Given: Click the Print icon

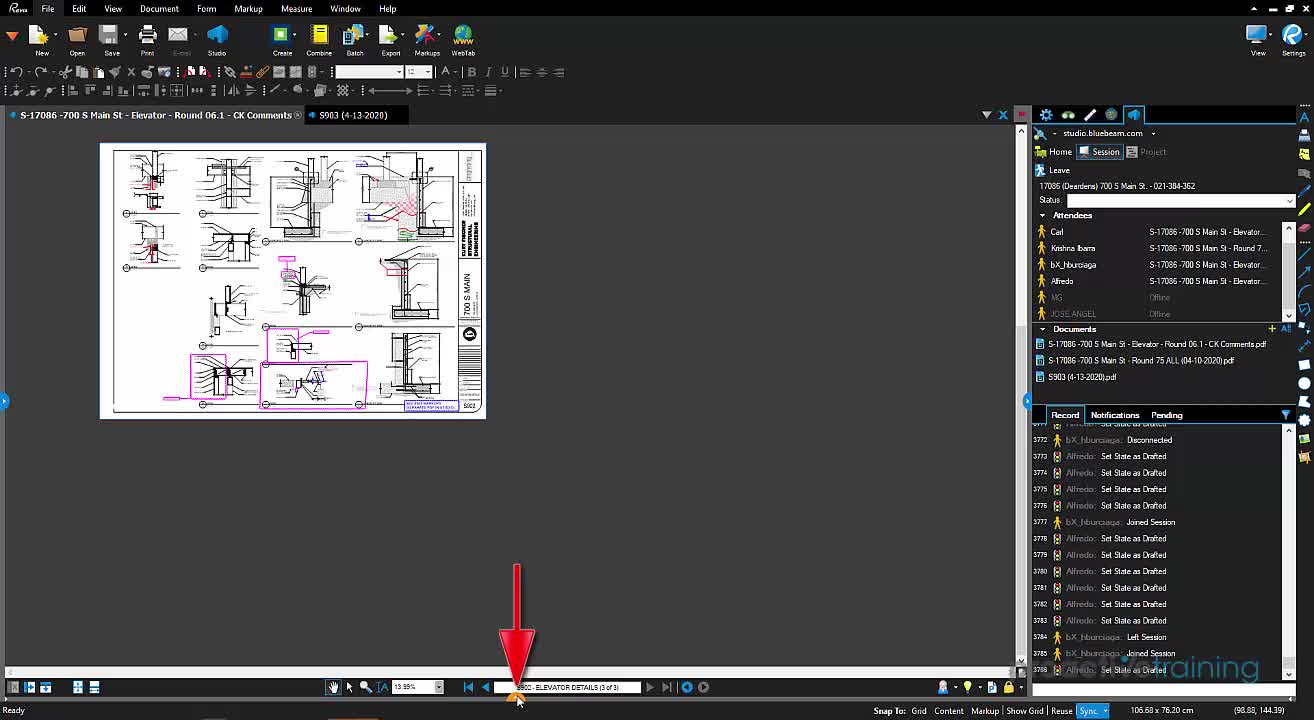Looking at the screenshot, I should (x=147, y=36).
